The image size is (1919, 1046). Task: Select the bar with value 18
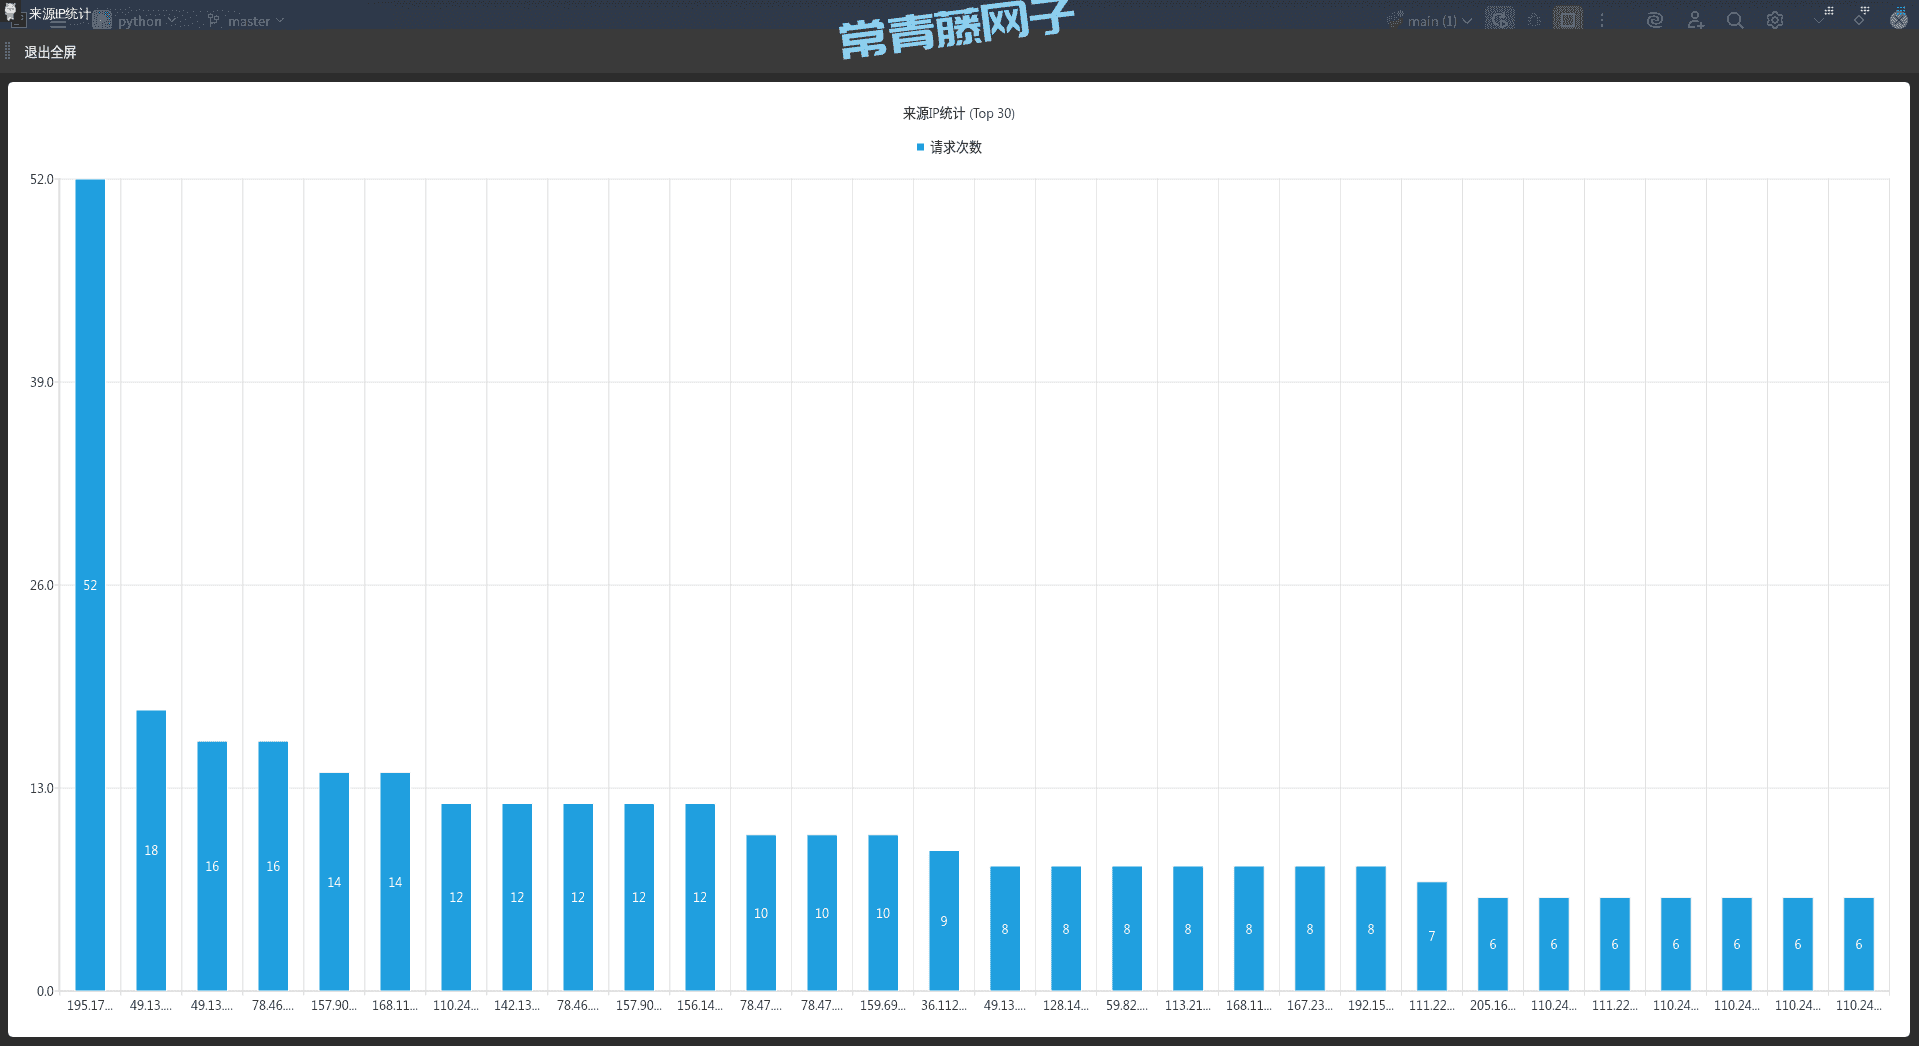click(151, 850)
